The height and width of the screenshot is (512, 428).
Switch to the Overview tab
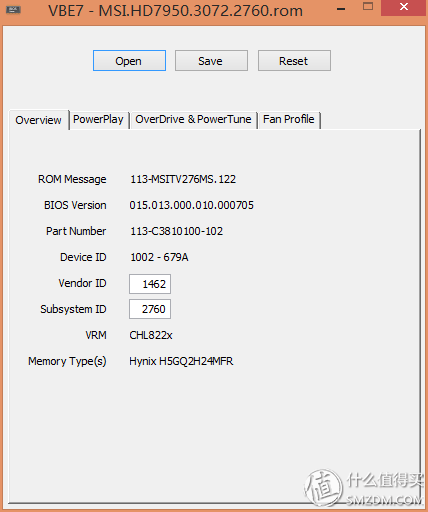tap(39, 120)
